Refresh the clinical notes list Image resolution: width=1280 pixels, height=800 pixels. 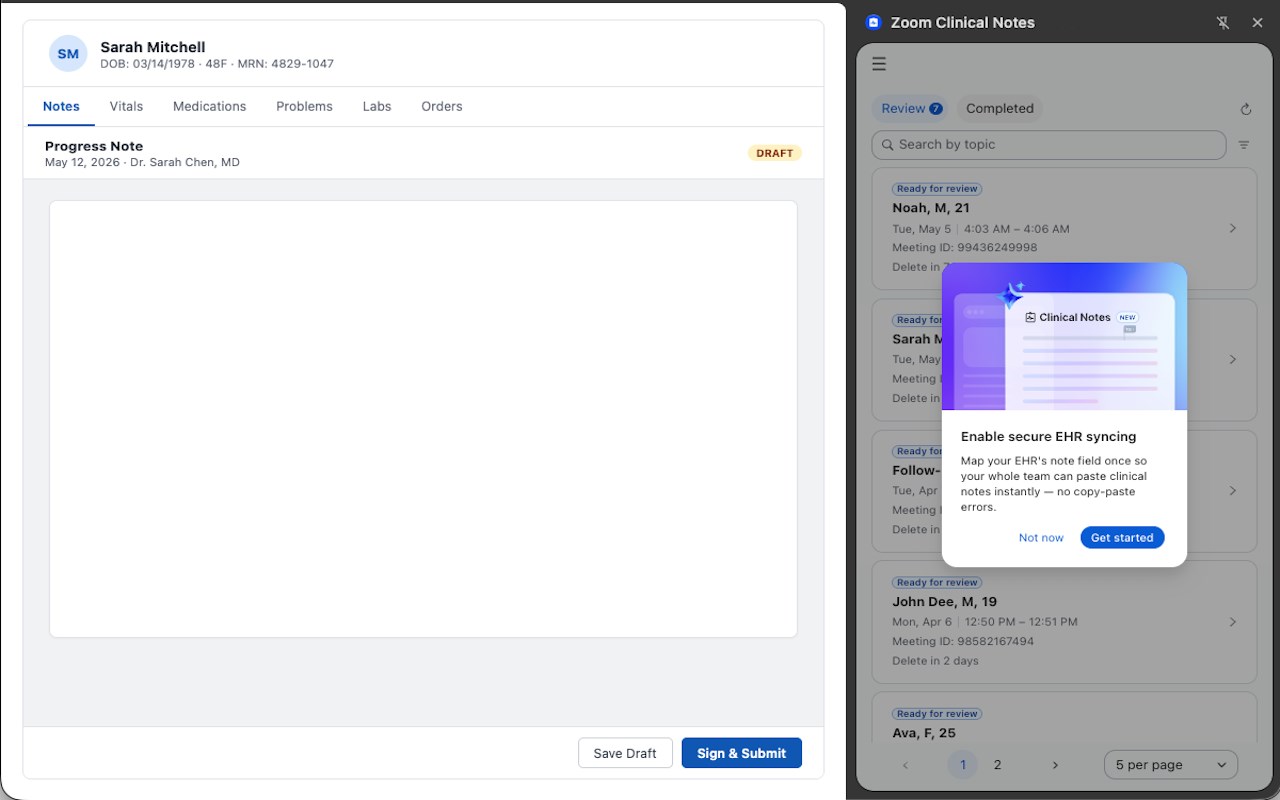point(1246,109)
